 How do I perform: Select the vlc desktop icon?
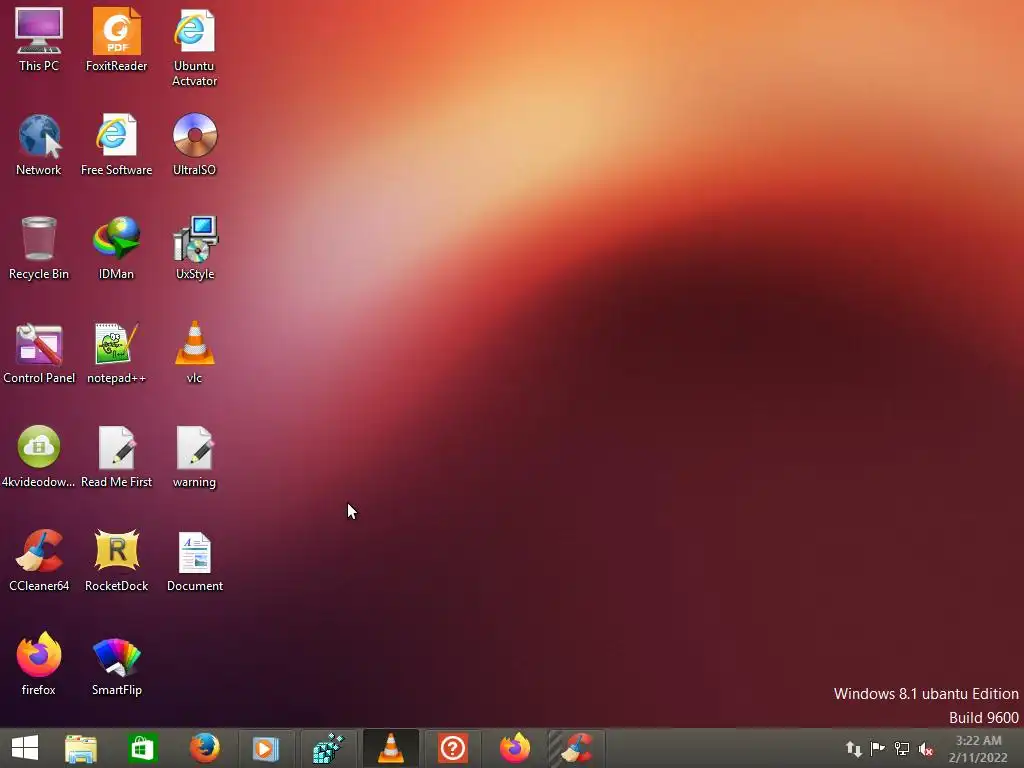click(x=194, y=352)
